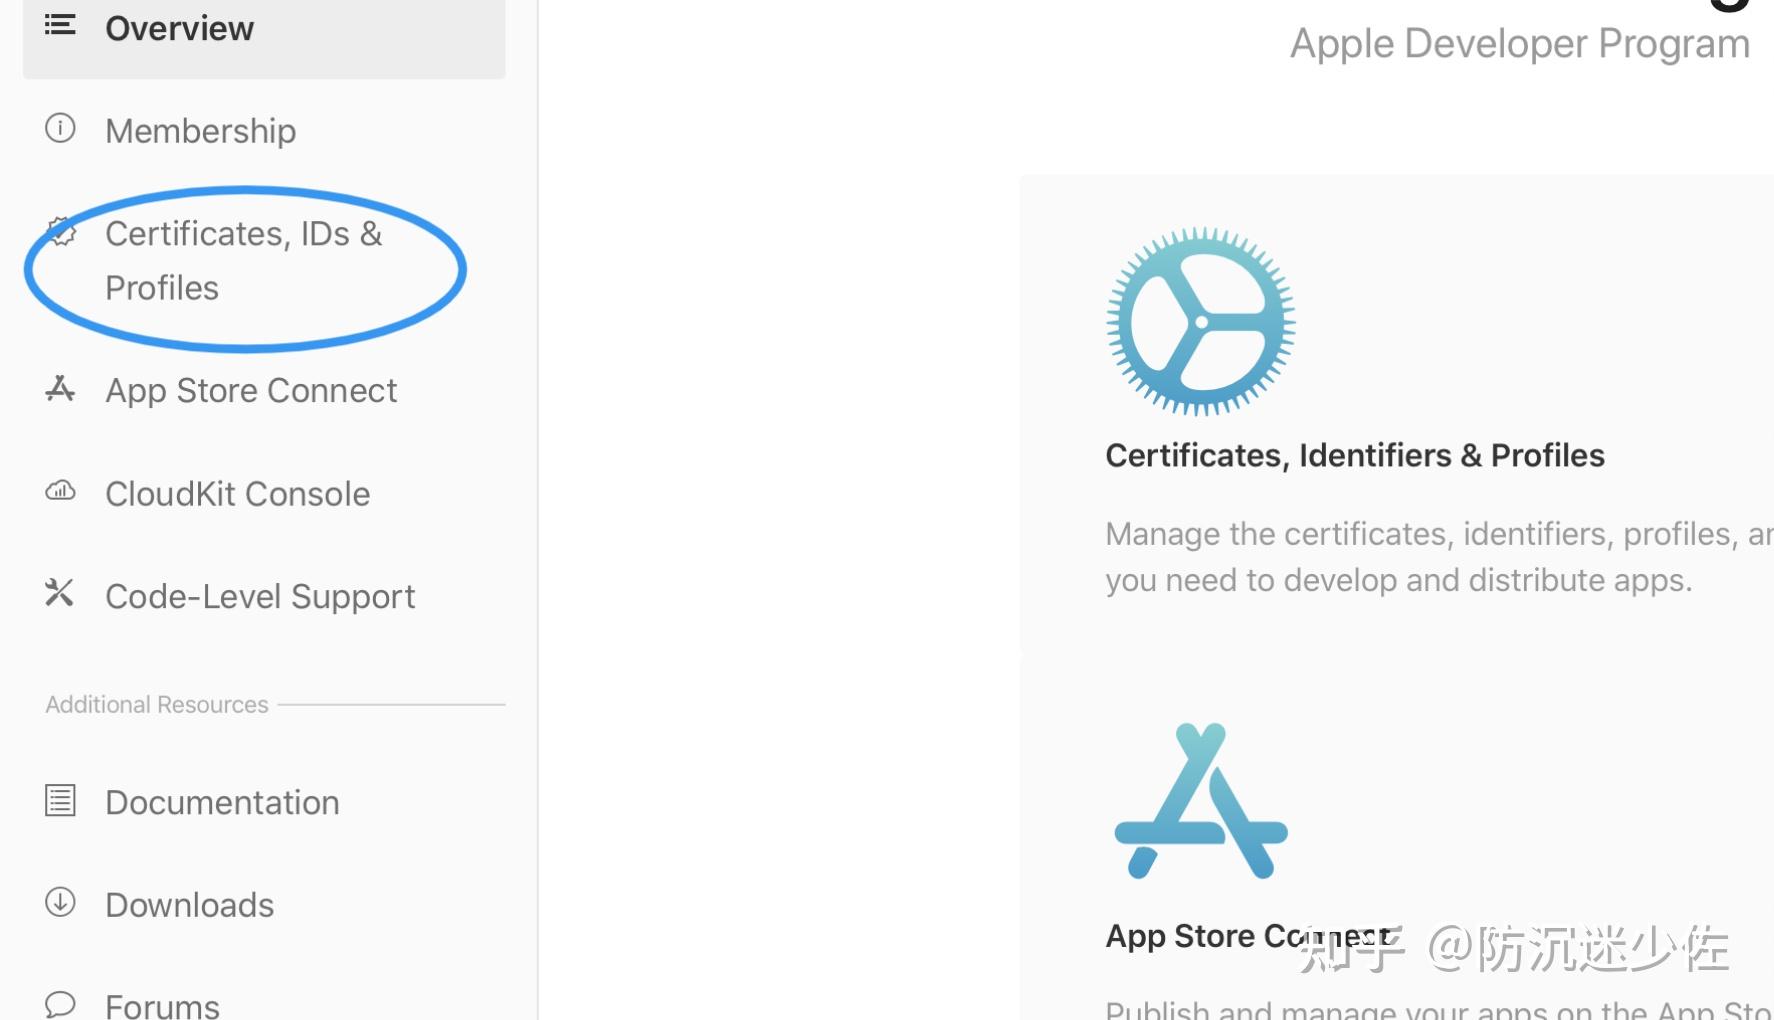Click the large gear Certificates icon
Screen dimensions: 1774x1020
click(1201, 321)
